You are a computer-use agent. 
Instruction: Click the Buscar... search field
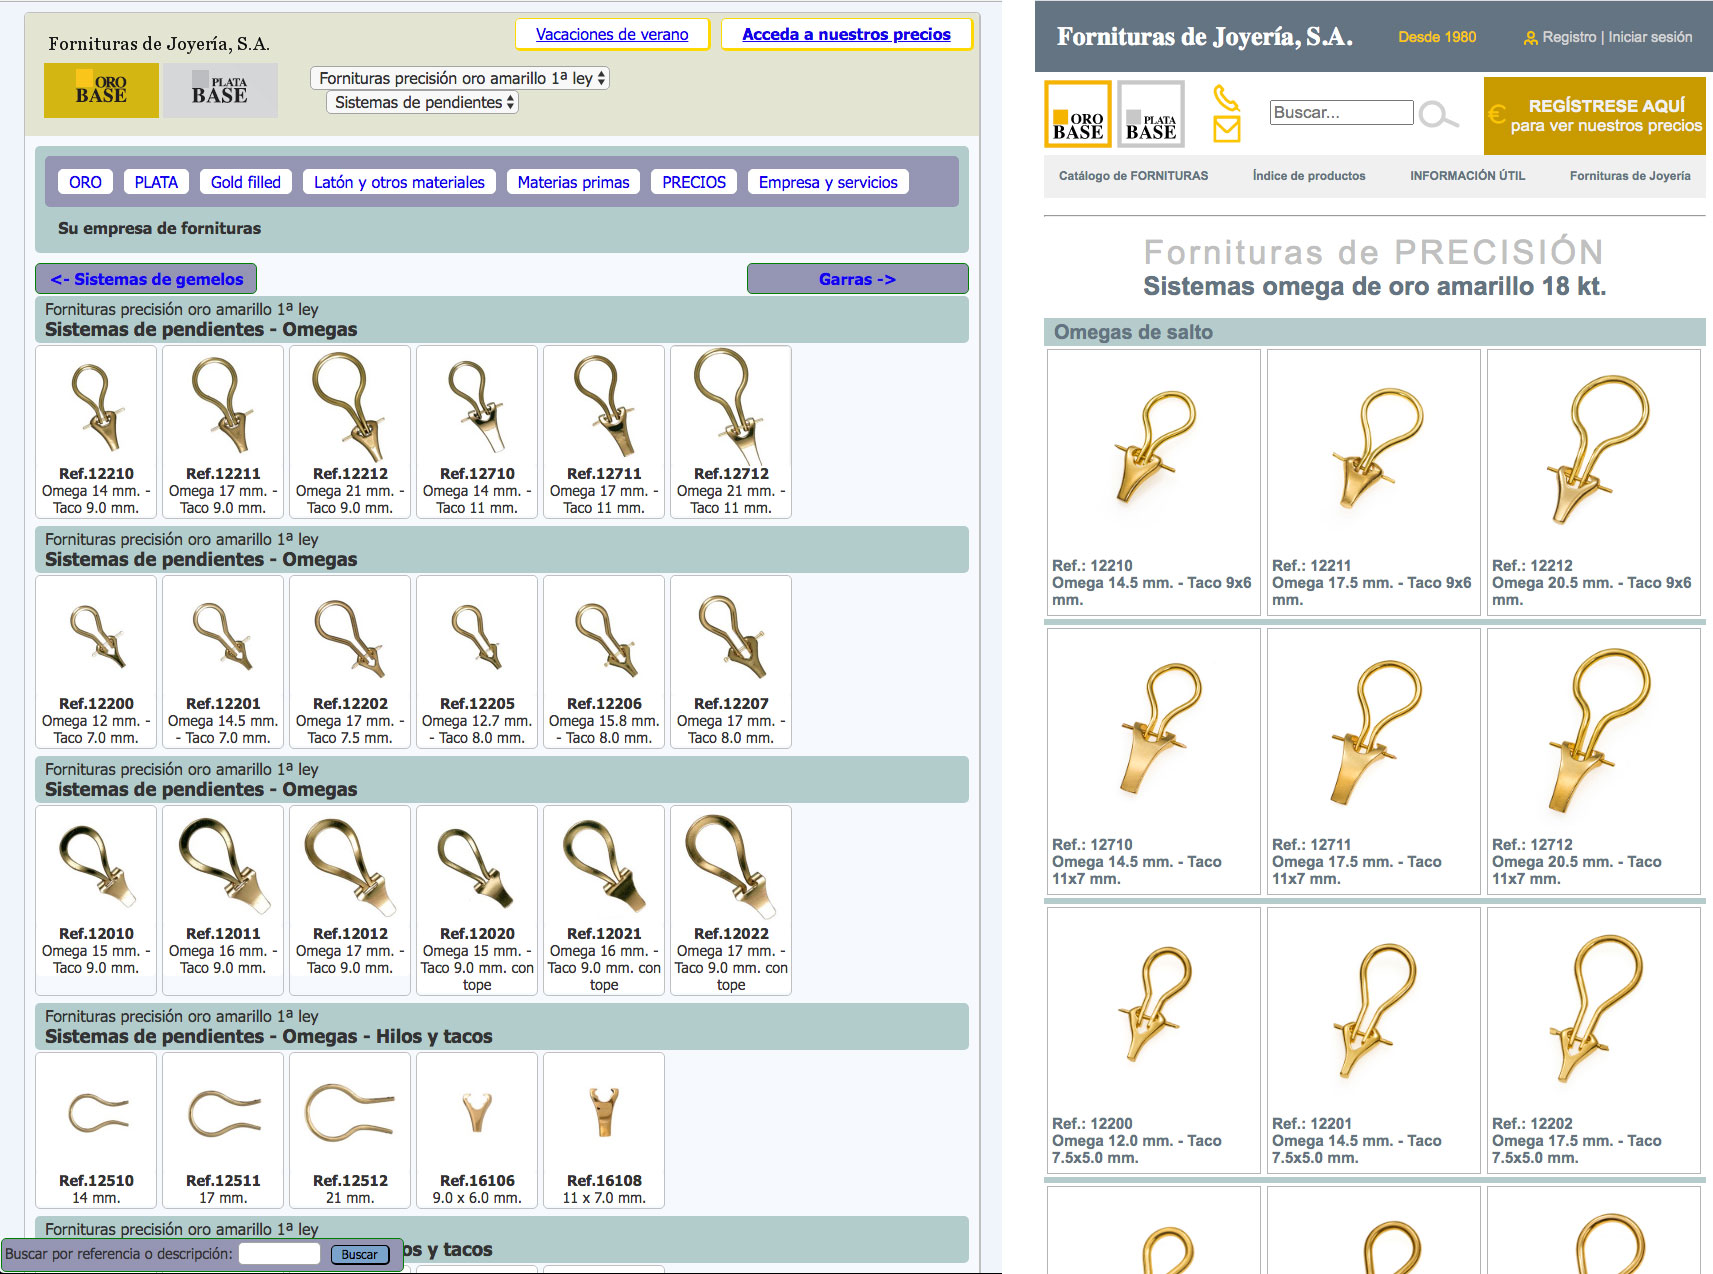click(1341, 112)
